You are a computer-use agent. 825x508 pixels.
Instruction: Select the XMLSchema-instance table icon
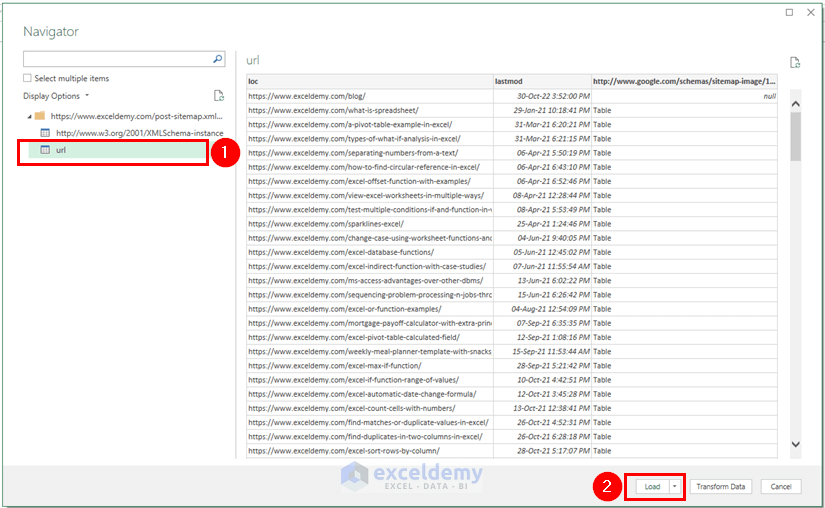coord(45,133)
